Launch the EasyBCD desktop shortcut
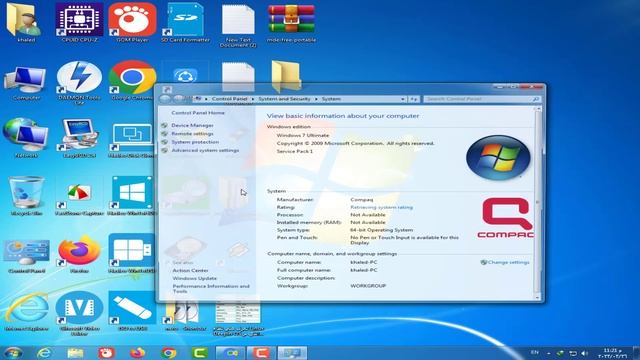 (x=79, y=138)
